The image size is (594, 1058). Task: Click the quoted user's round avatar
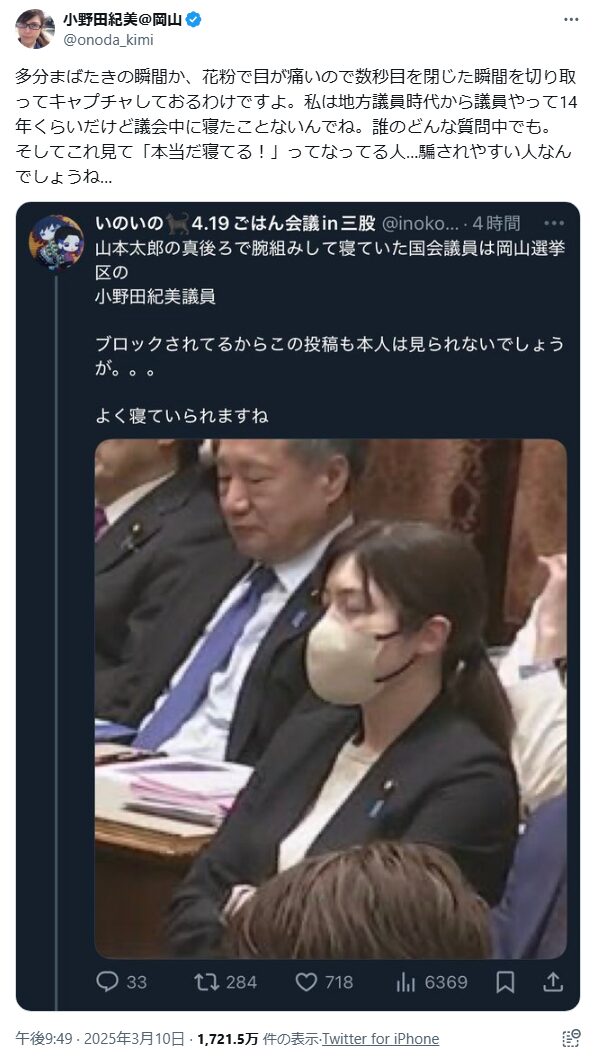coord(56,242)
